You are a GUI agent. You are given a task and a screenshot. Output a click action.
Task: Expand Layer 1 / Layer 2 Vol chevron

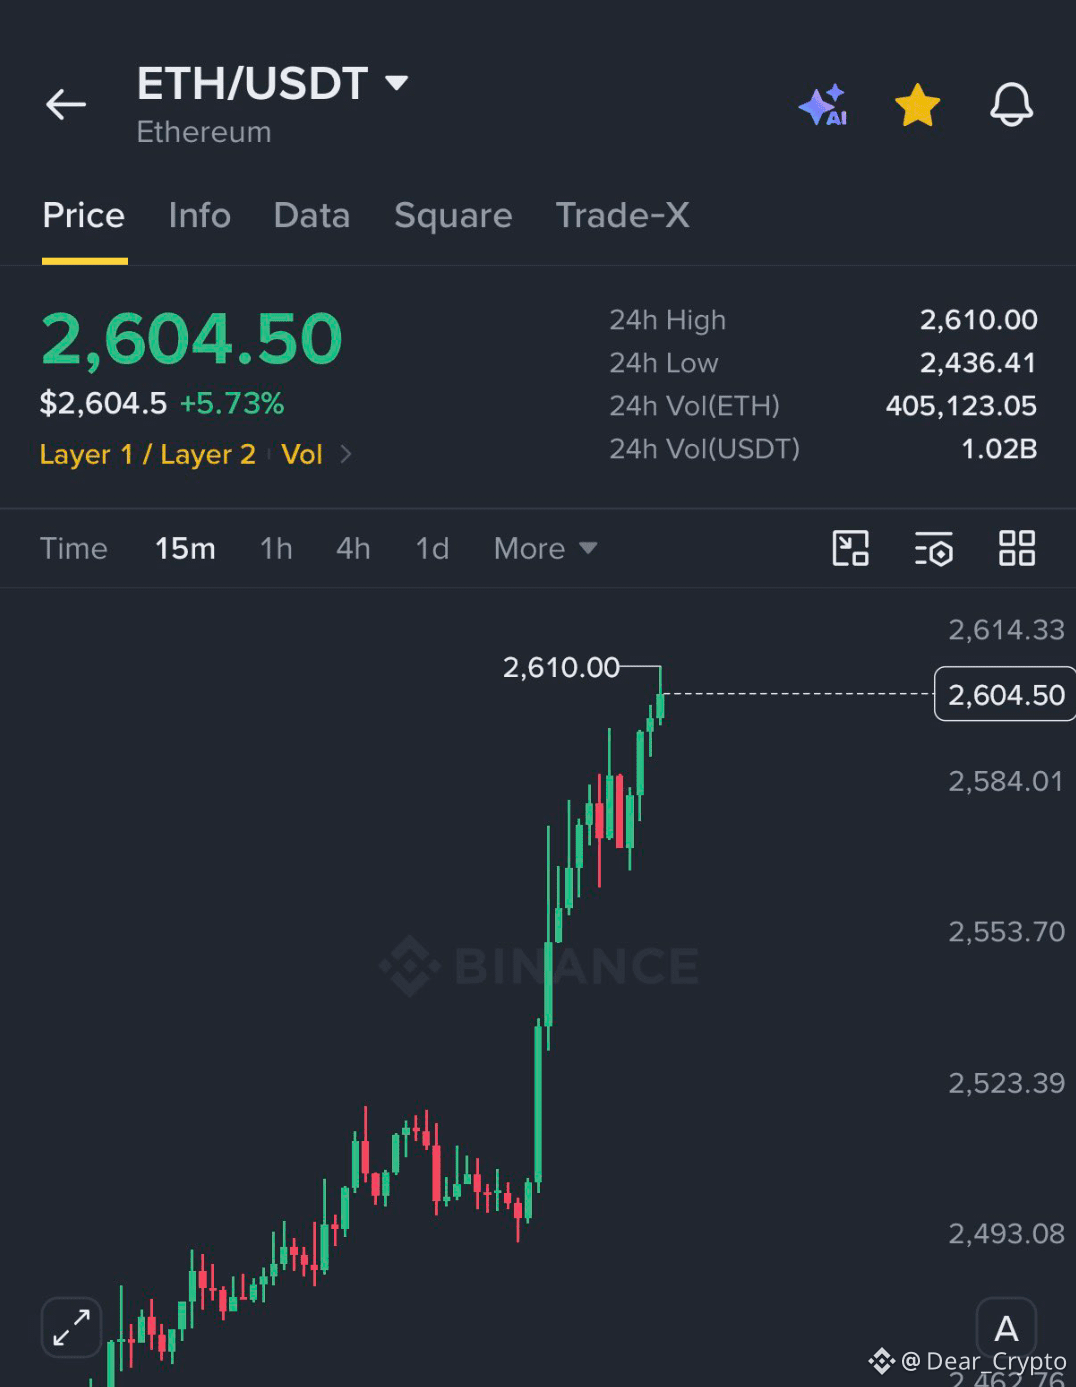click(x=346, y=454)
